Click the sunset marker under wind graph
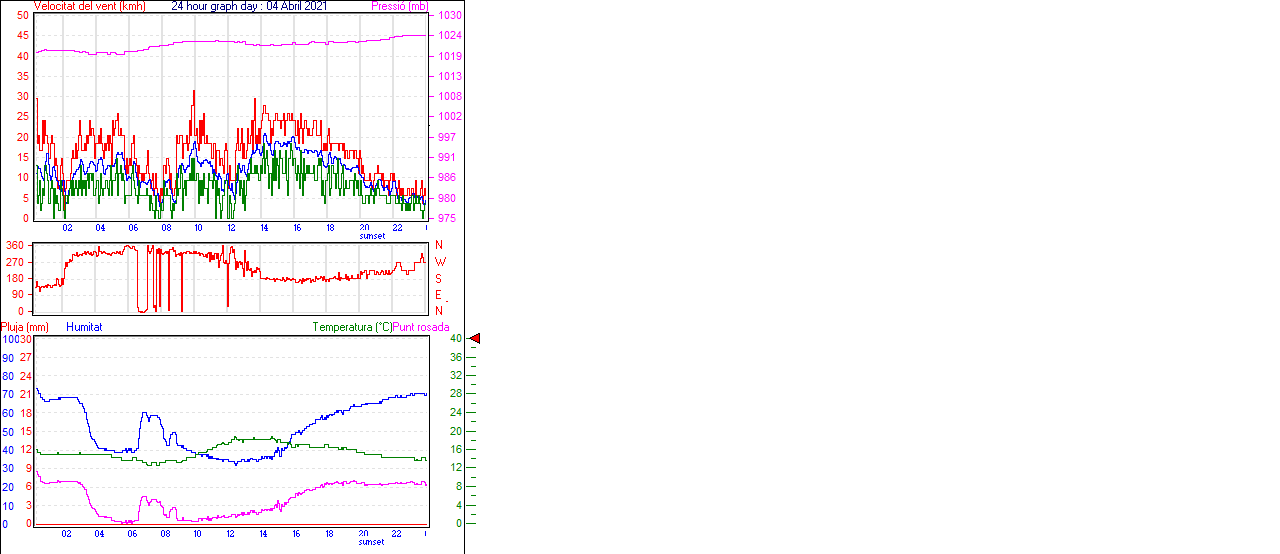The image size is (1280, 554). click(372, 235)
